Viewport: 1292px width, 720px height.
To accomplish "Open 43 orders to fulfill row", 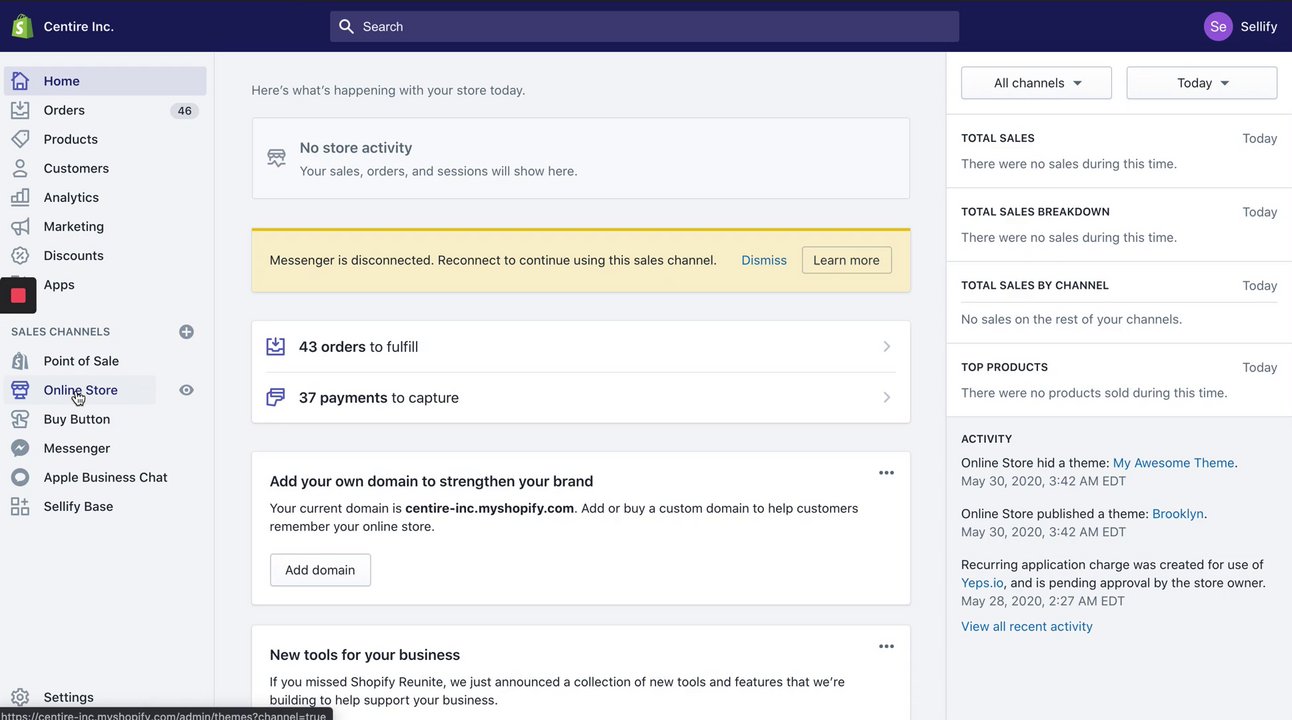I will point(580,347).
